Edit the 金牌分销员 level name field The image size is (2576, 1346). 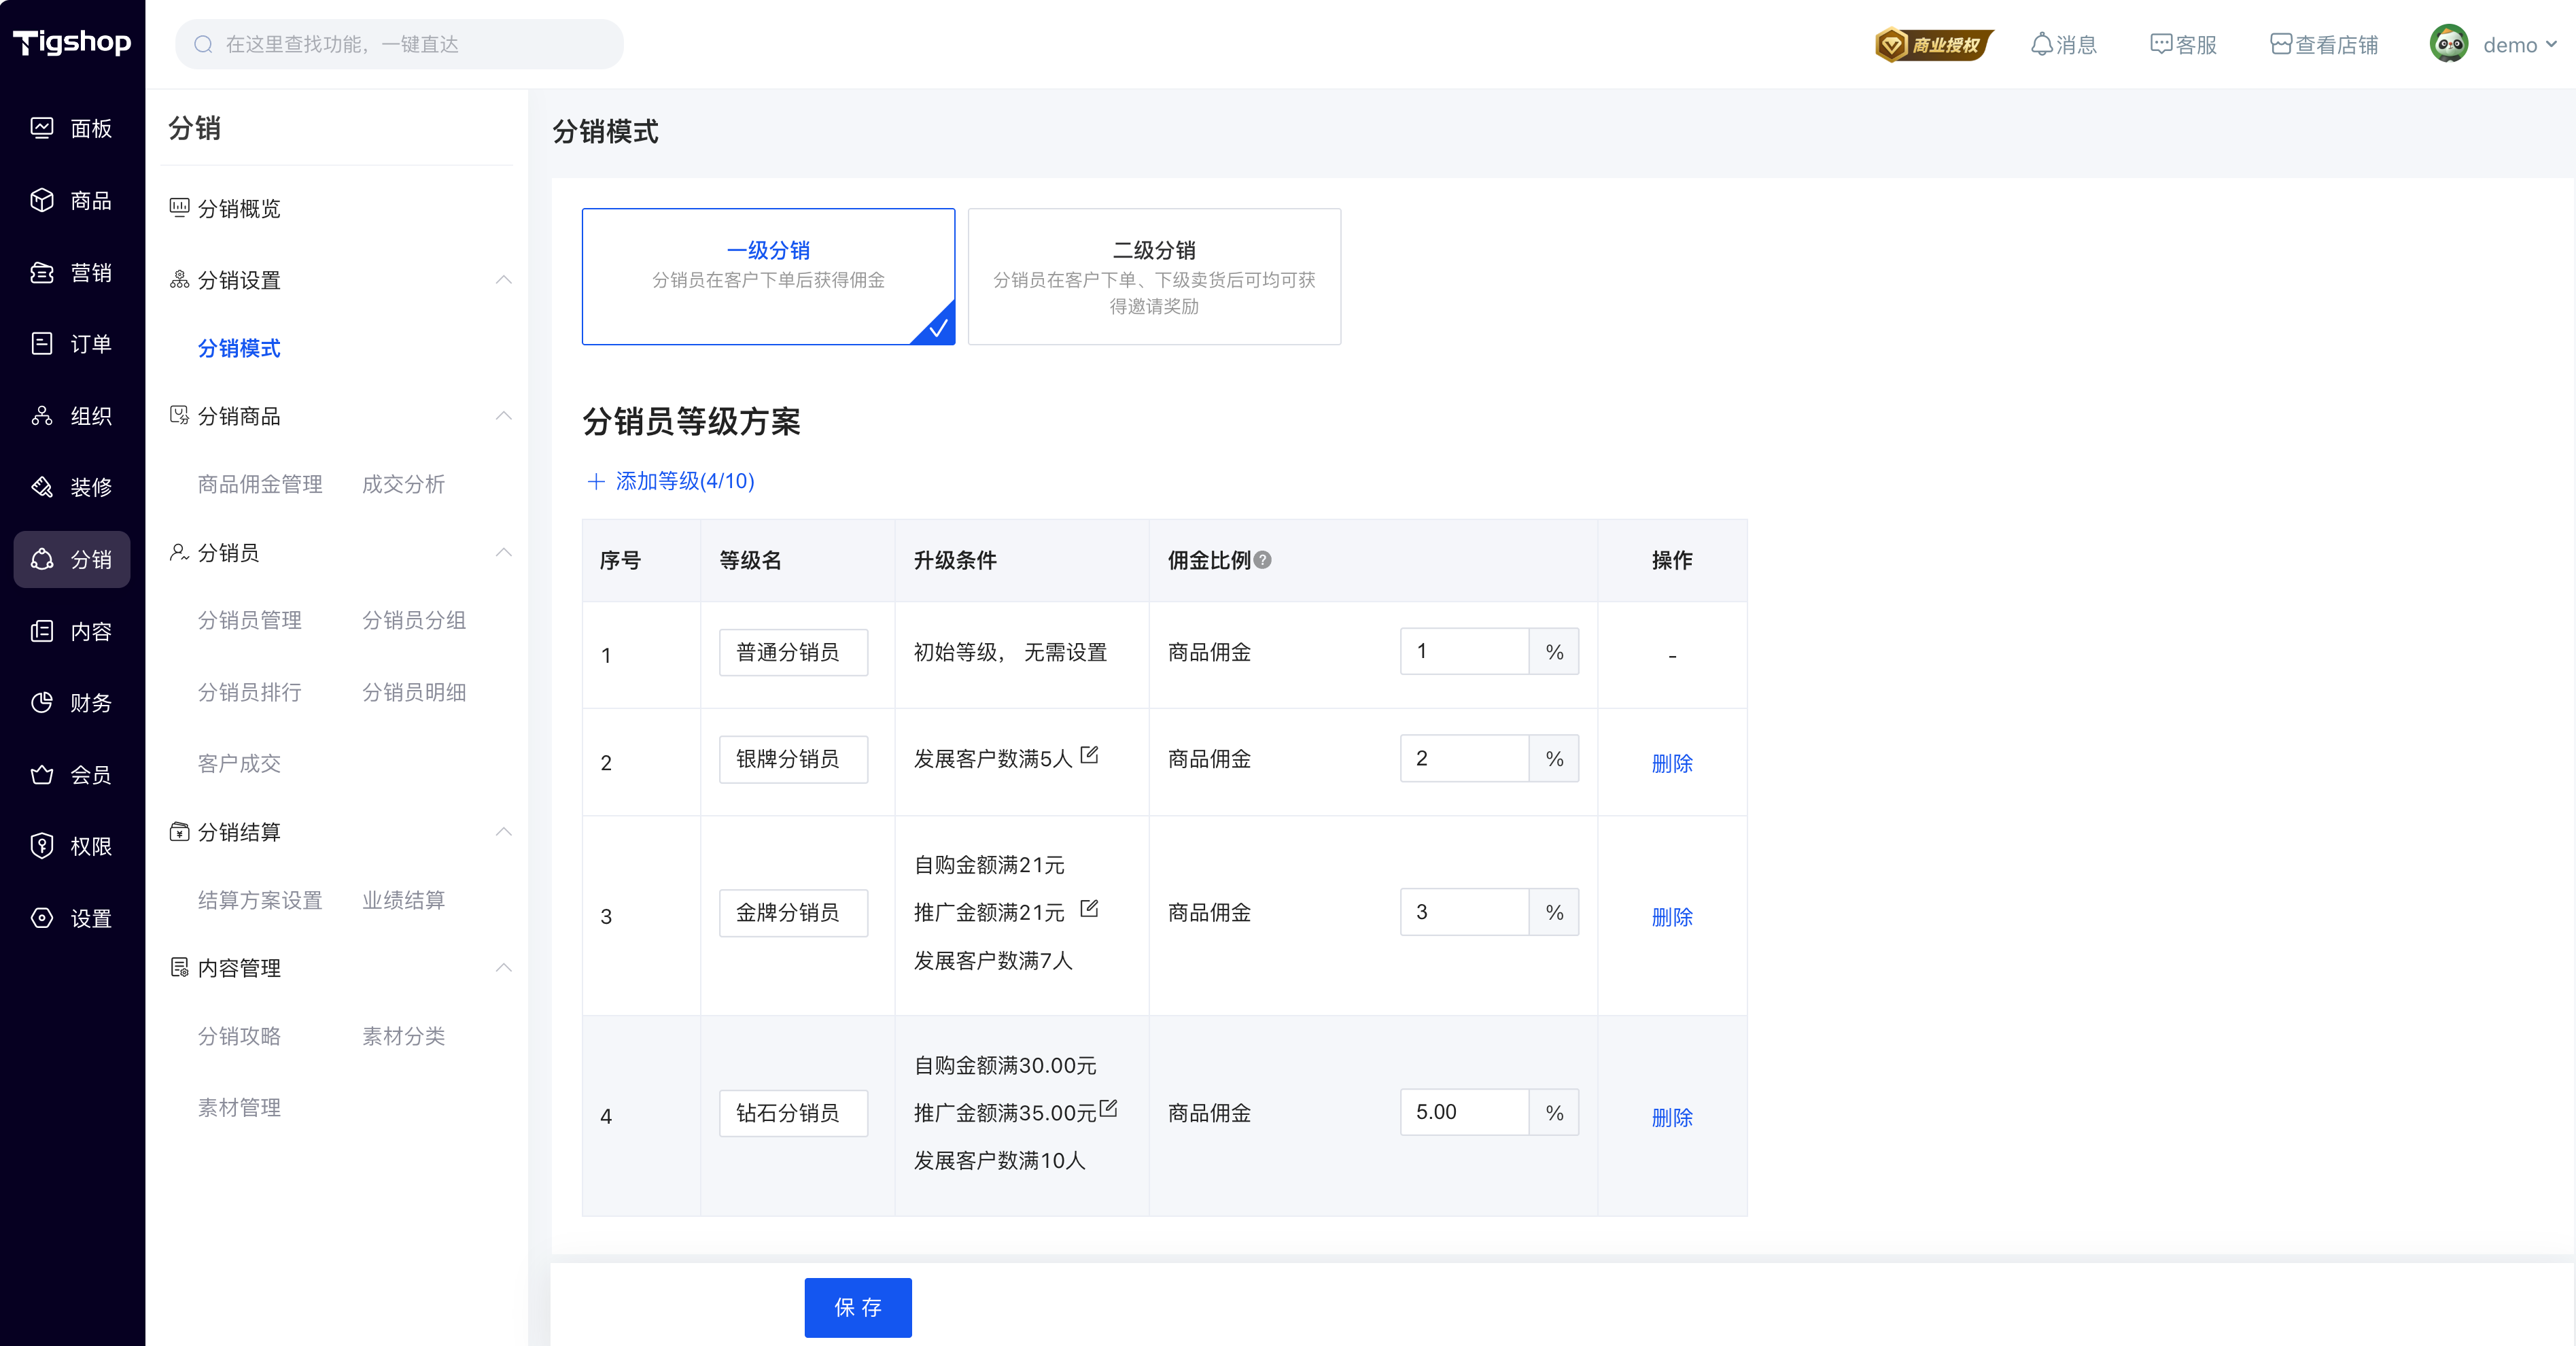(x=793, y=913)
